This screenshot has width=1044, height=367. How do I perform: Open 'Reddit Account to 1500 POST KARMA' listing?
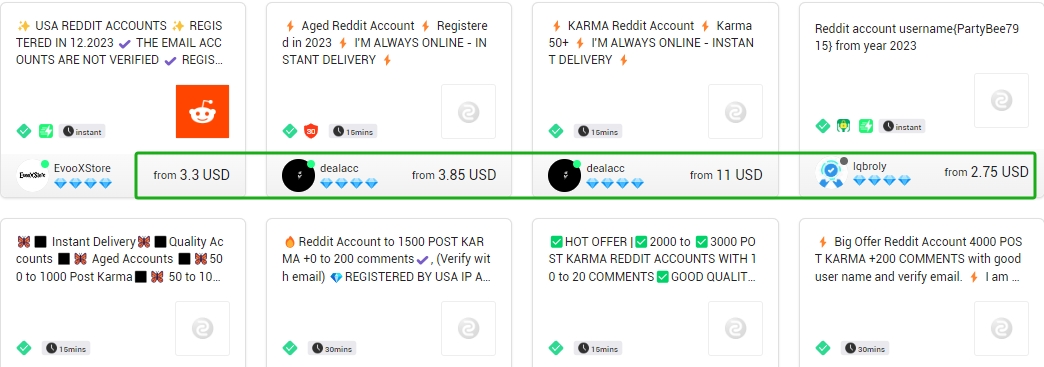point(387,259)
